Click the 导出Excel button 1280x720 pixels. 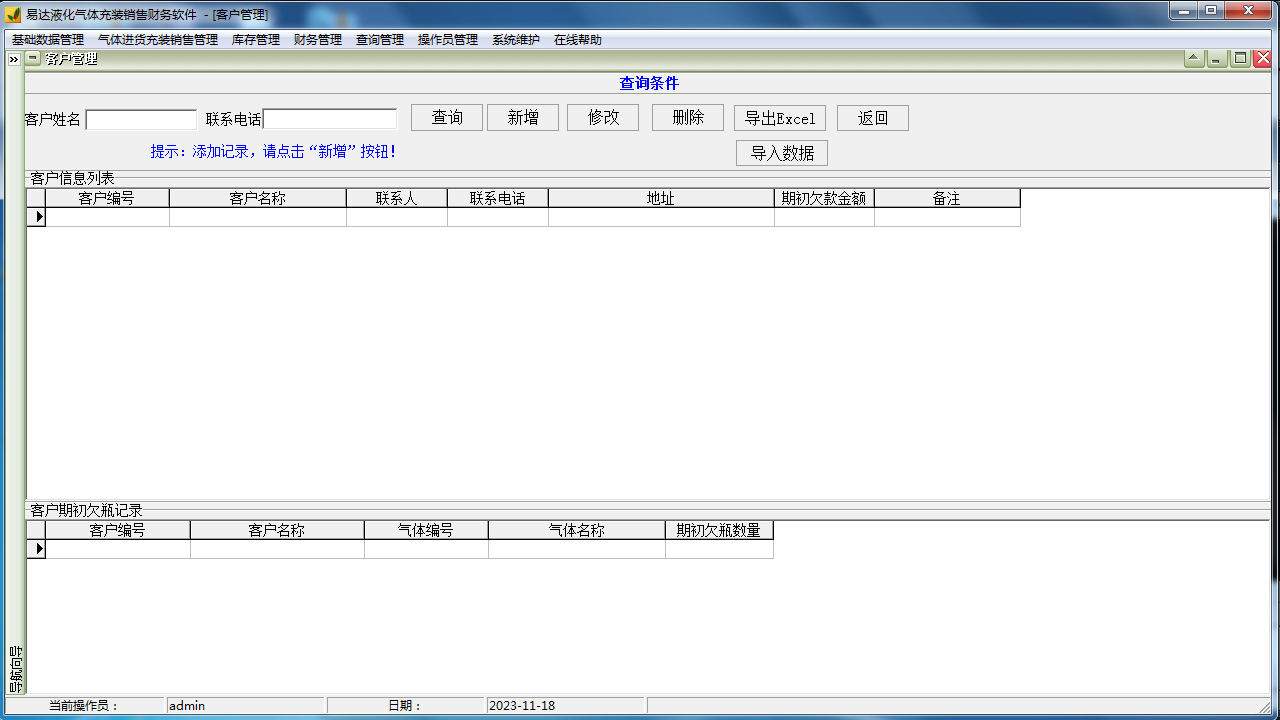tap(780, 118)
